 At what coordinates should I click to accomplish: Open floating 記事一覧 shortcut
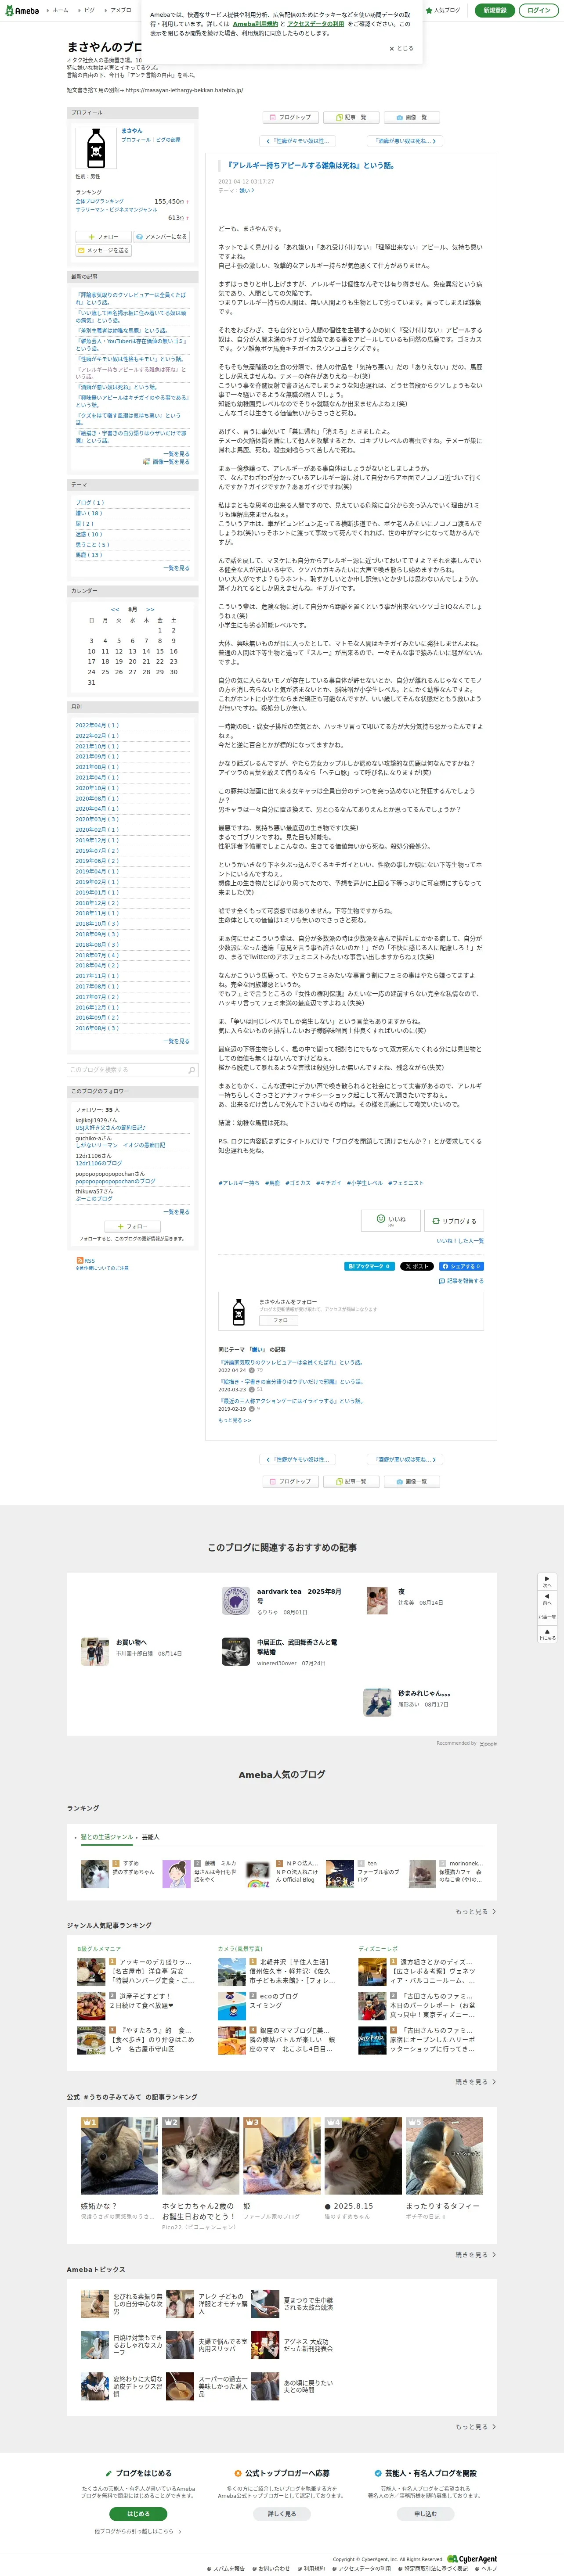(x=547, y=1617)
